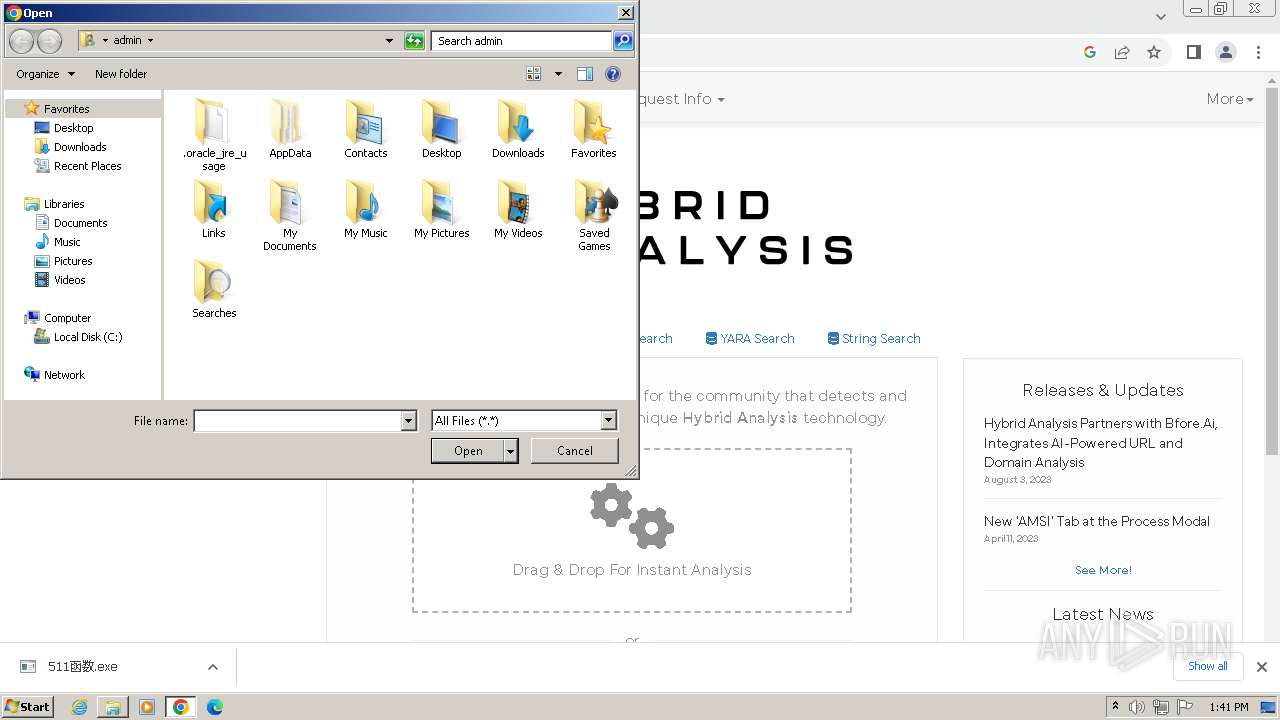Click the Start button
The image size is (1280, 720).
click(28, 707)
